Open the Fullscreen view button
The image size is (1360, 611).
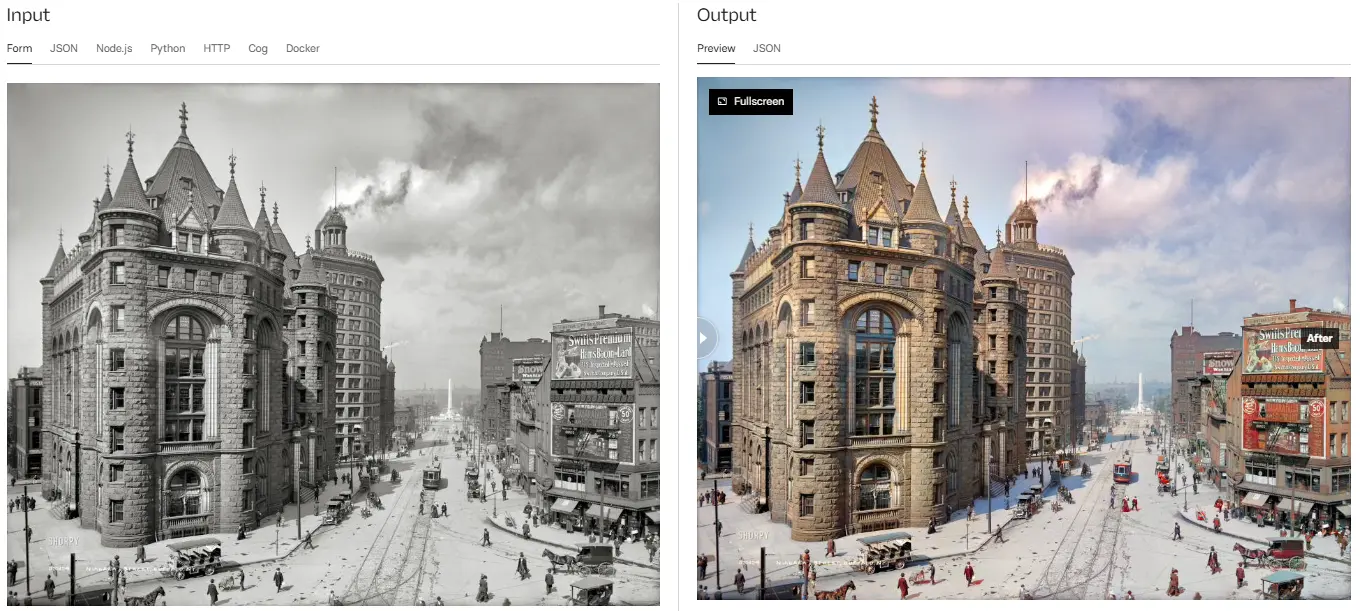[x=751, y=102]
